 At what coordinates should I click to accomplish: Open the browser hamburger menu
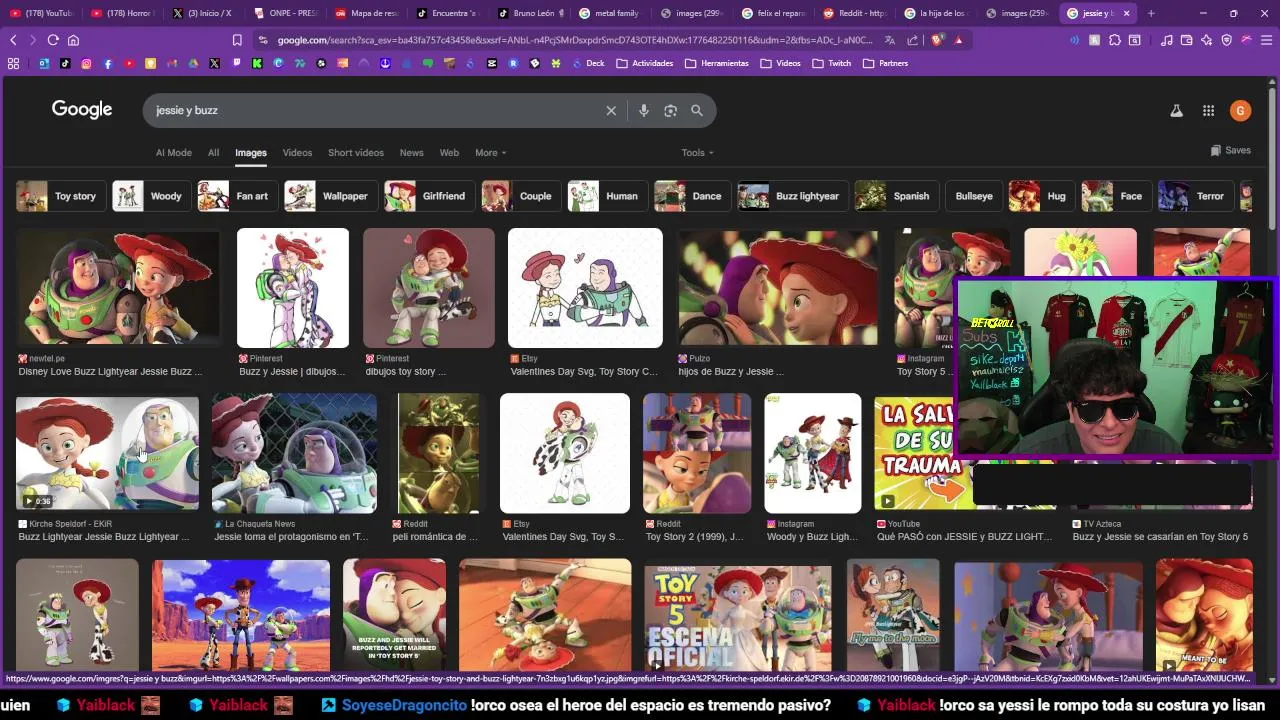click(1266, 40)
